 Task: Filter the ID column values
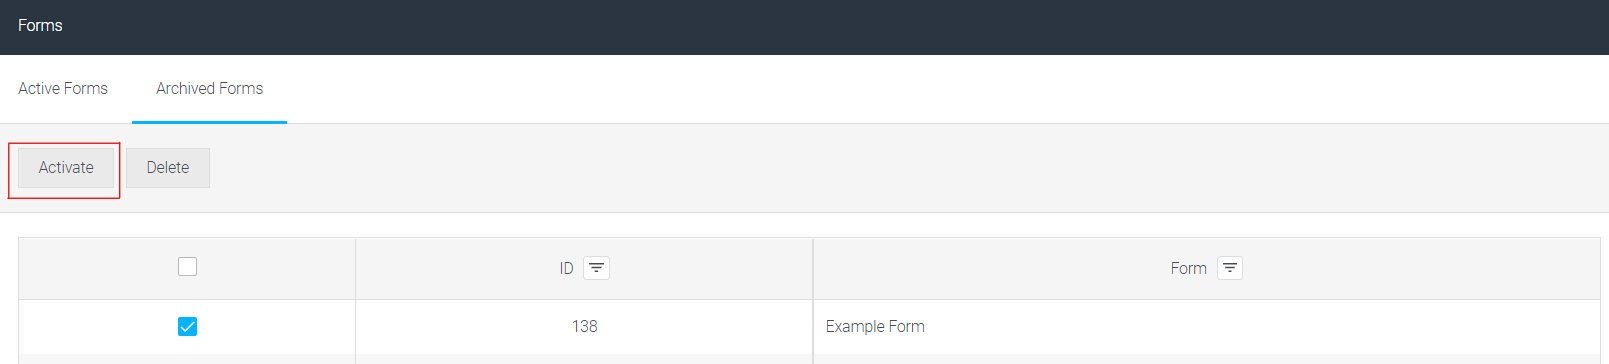coord(596,268)
